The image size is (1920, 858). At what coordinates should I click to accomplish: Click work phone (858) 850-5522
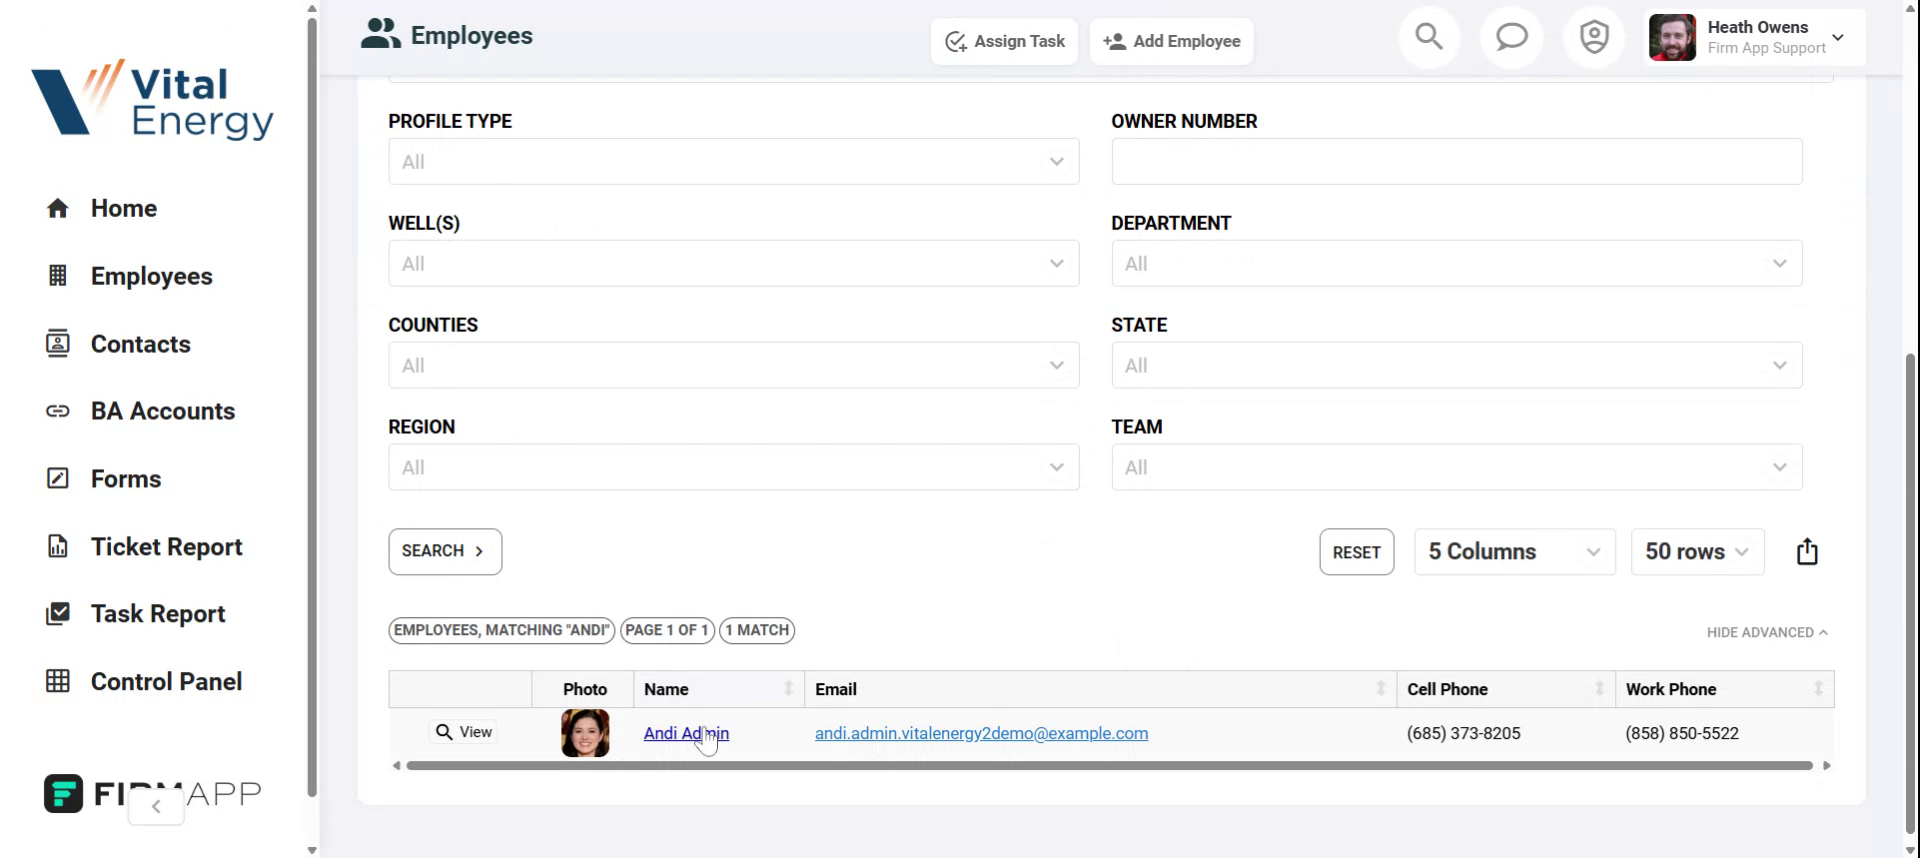(x=1682, y=733)
